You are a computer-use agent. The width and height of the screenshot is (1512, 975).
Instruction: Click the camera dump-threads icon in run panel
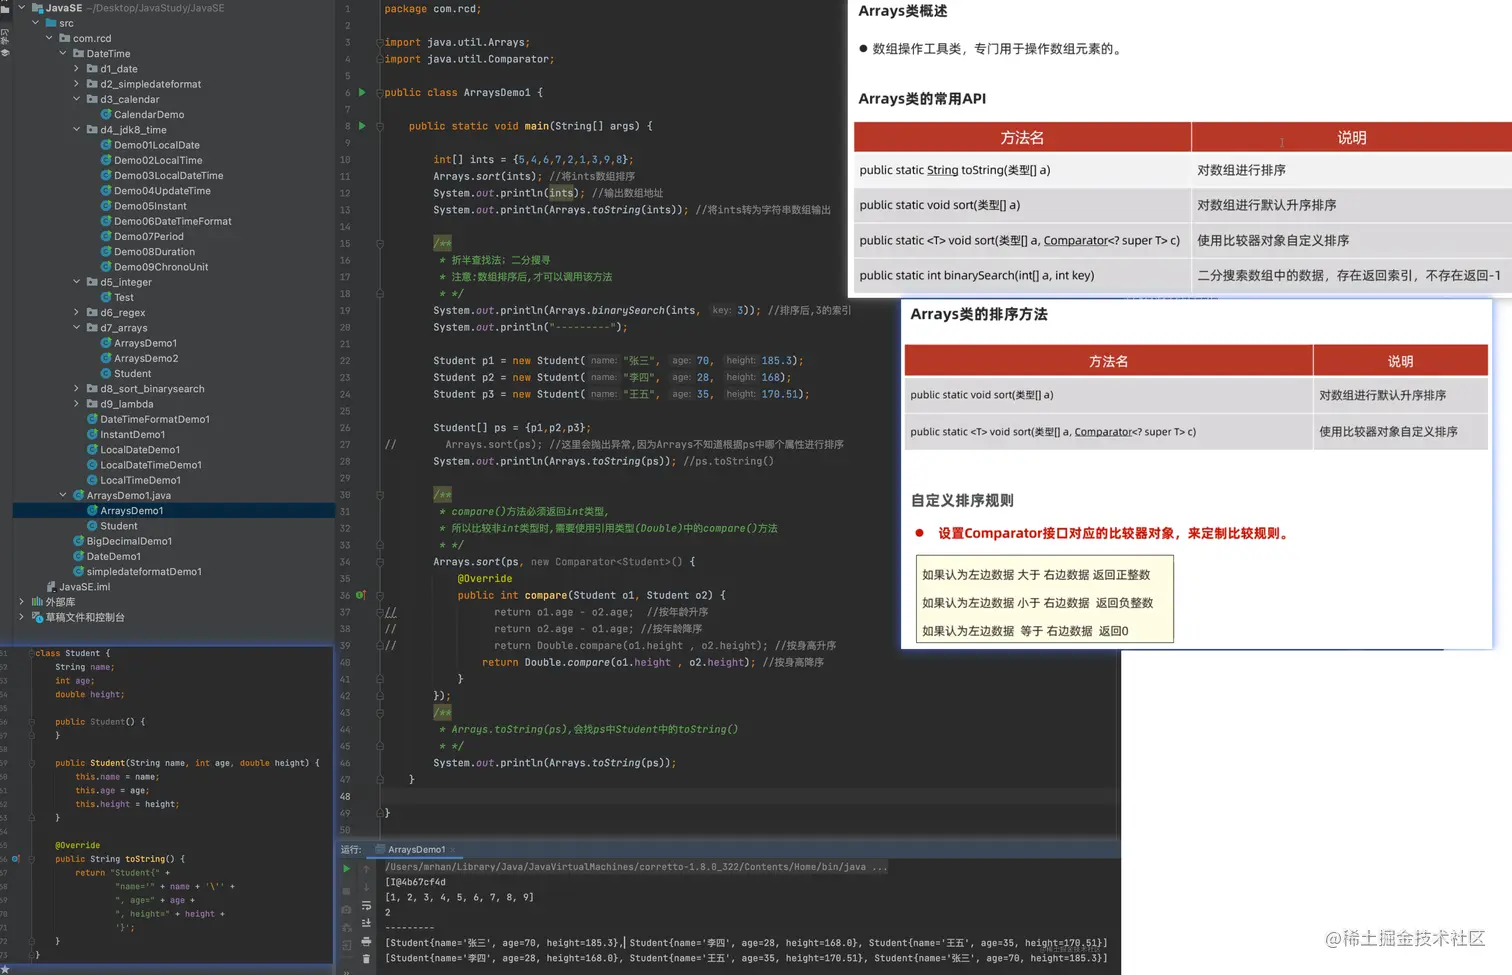[x=346, y=909]
